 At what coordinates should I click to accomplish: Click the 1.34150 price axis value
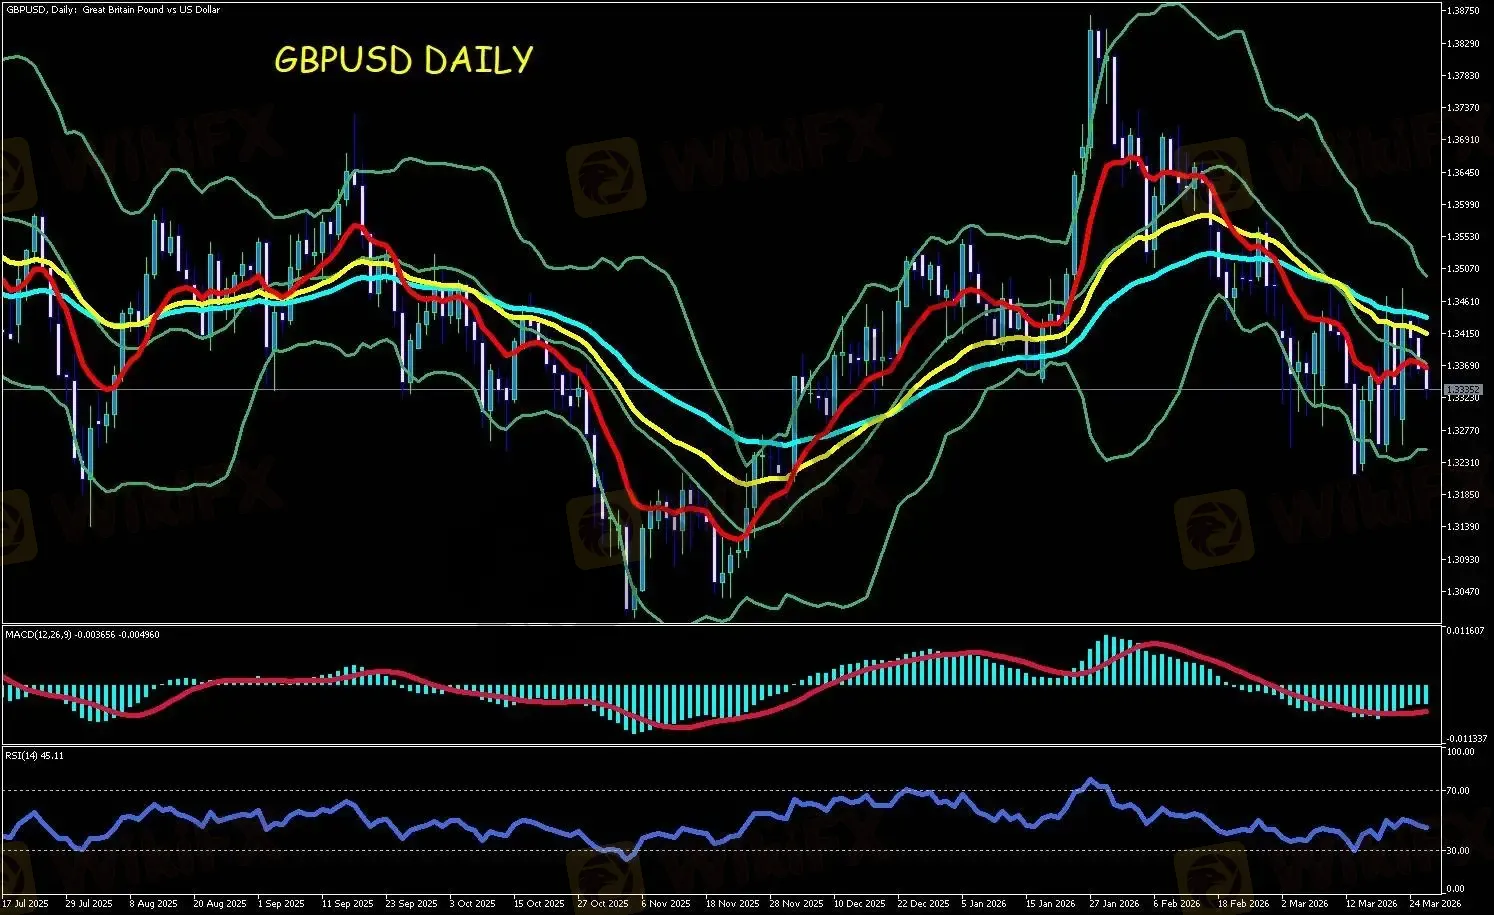coord(1461,334)
